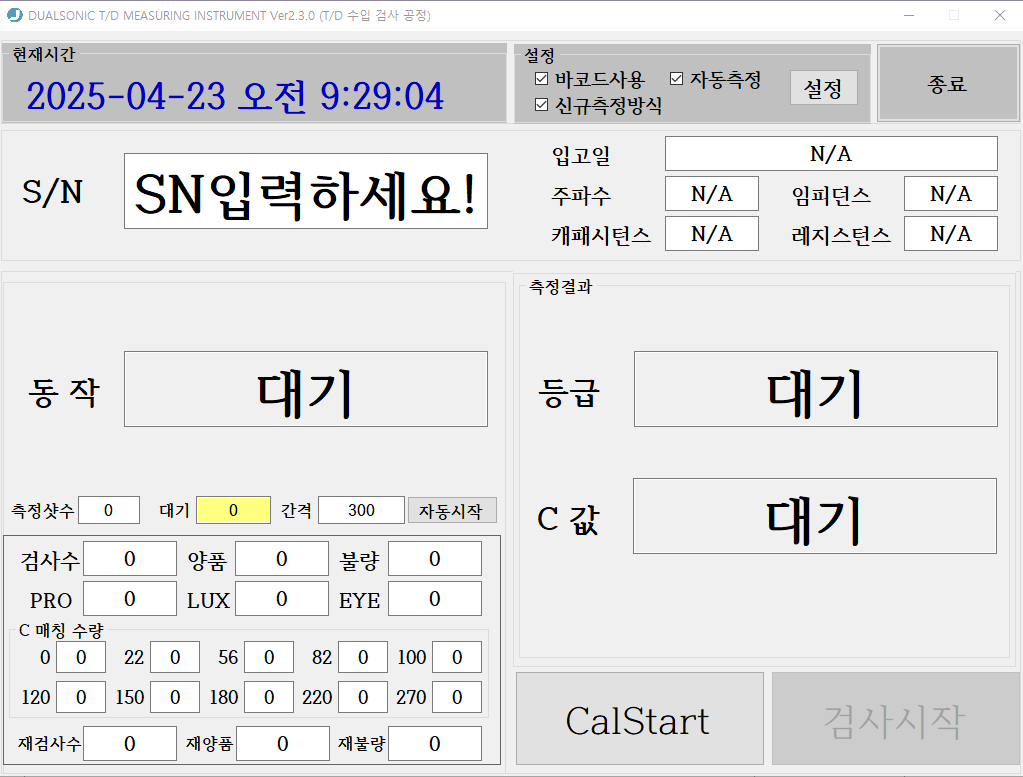
Task: Open settings via the 설정 button
Action: 823,88
